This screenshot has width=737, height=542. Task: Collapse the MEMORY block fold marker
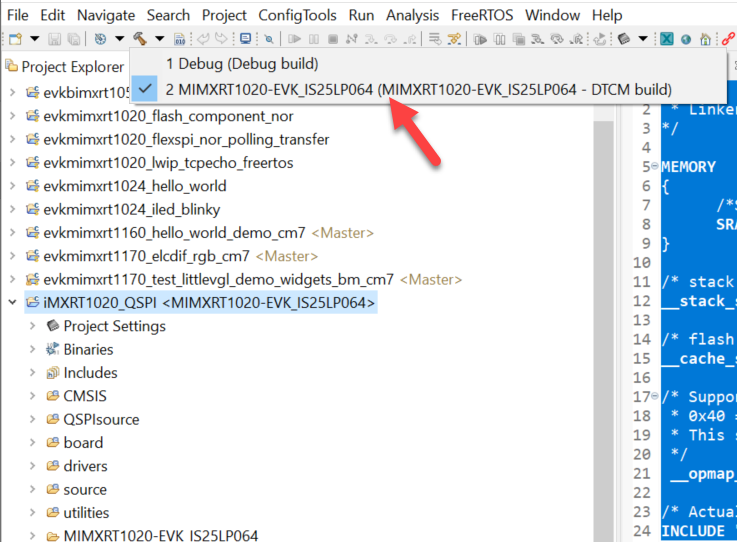pyautogui.click(x=655, y=166)
